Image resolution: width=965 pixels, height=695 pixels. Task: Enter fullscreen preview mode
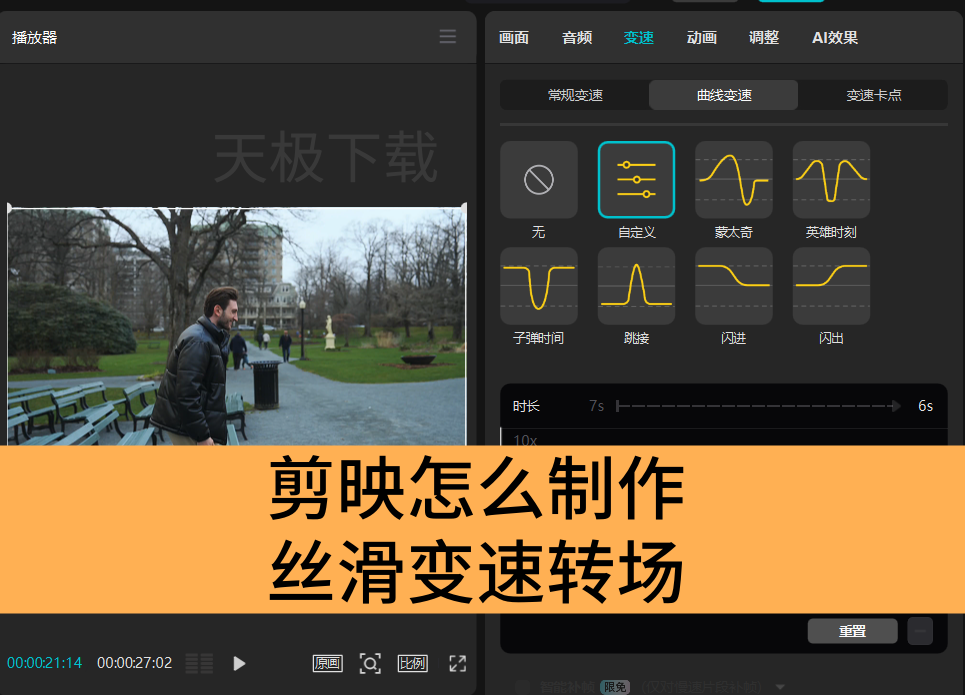tap(457, 663)
